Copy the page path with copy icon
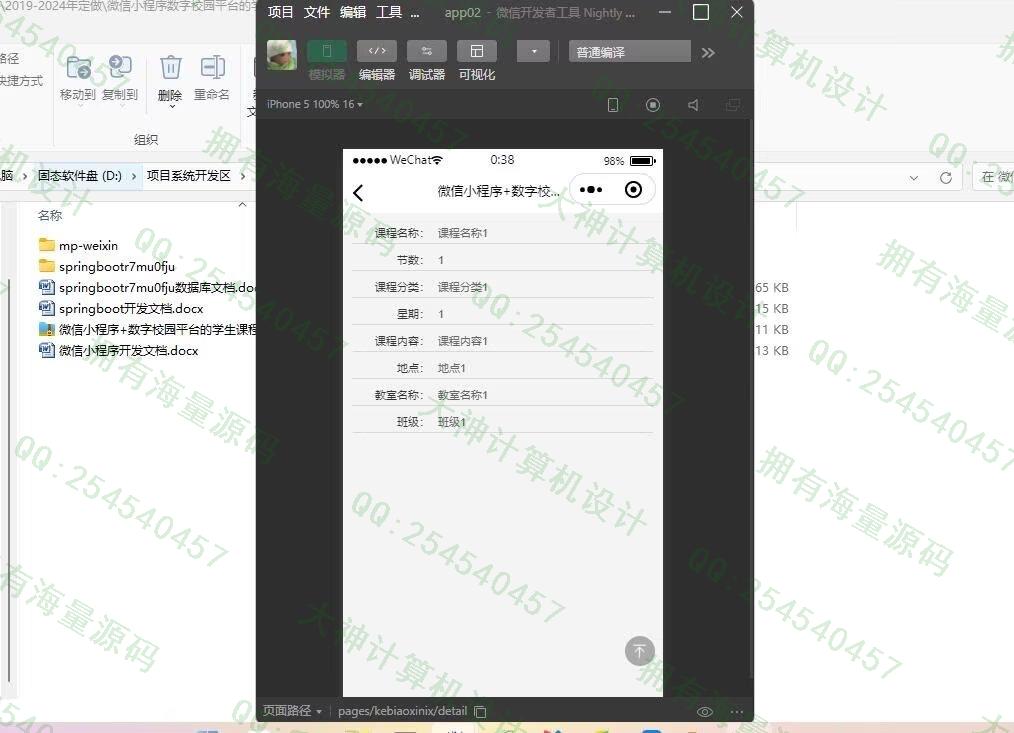1014x733 pixels. [x=480, y=712]
